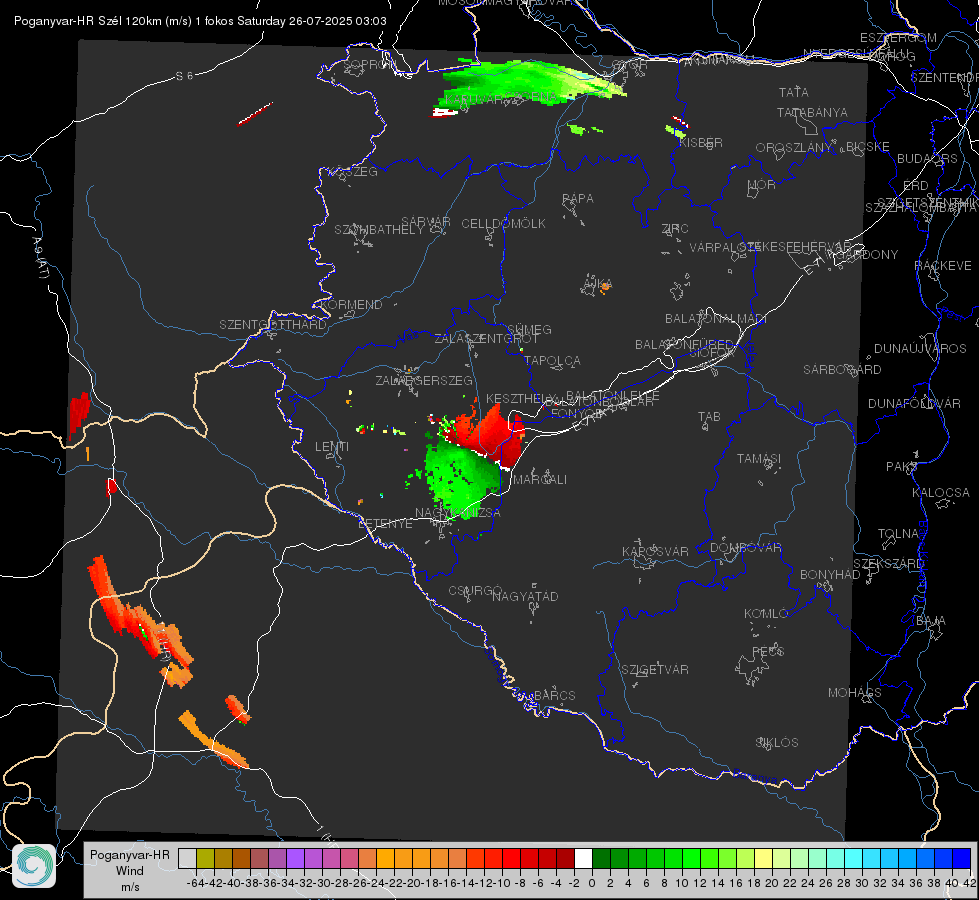
Task: Click the BALATONALMADI city label
Action: (716, 319)
